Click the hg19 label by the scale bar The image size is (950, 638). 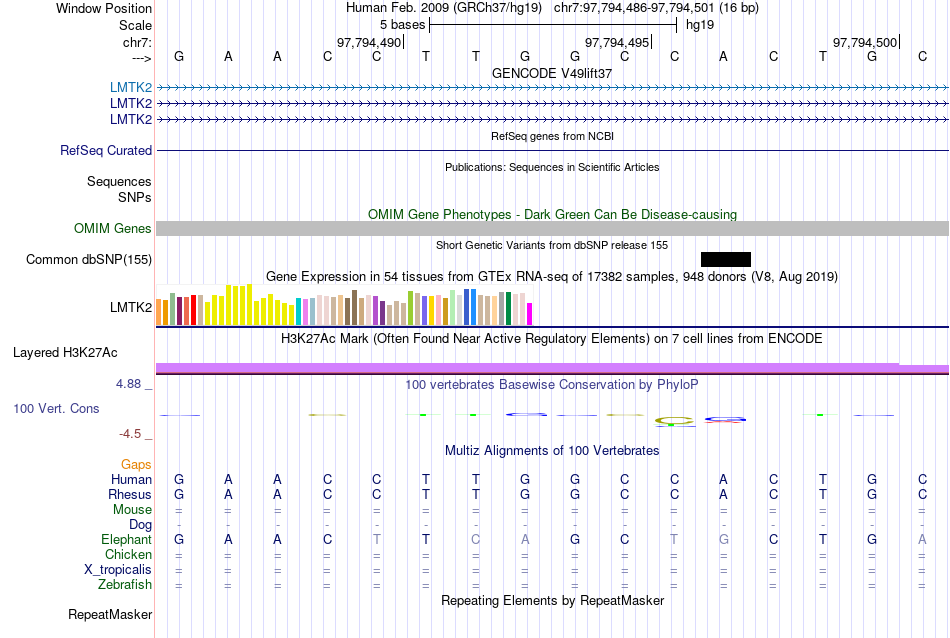pos(700,25)
